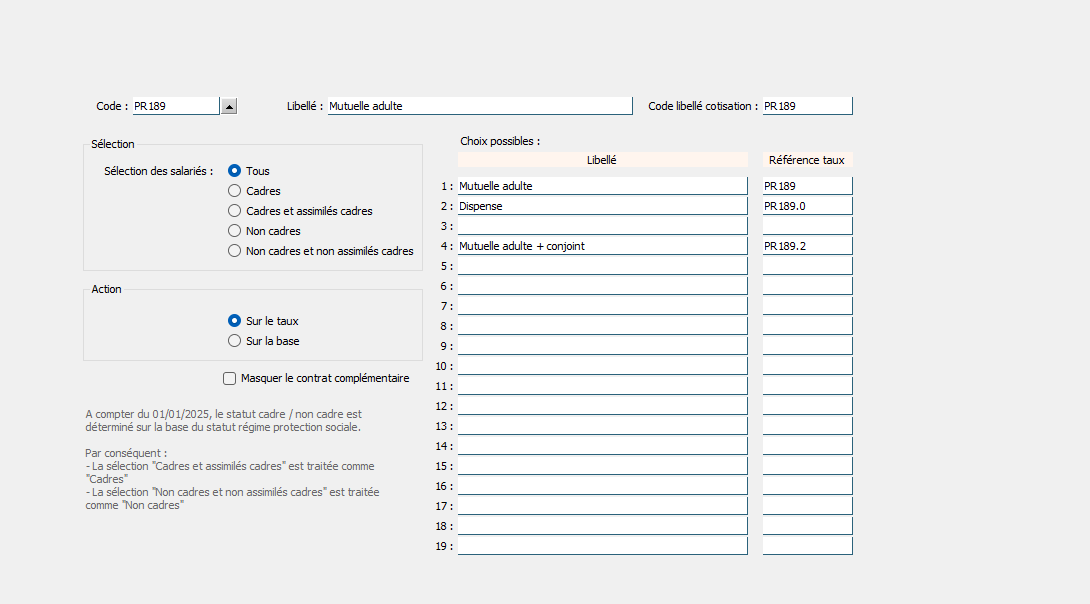Image resolution: width=1090 pixels, height=604 pixels.
Task: Click the empty Libellé field in row 11
Action: 602,386
